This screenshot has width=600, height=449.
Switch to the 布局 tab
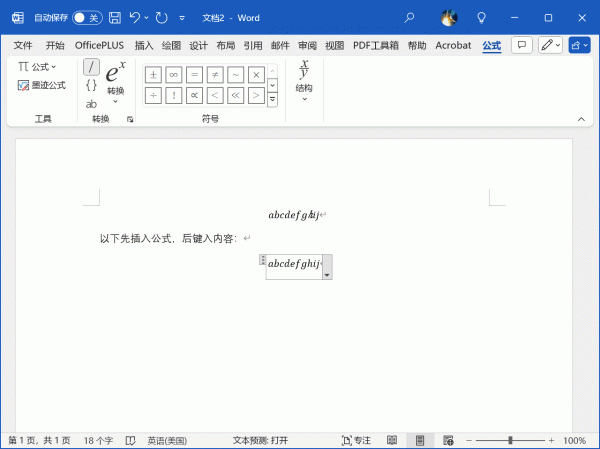(x=225, y=46)
